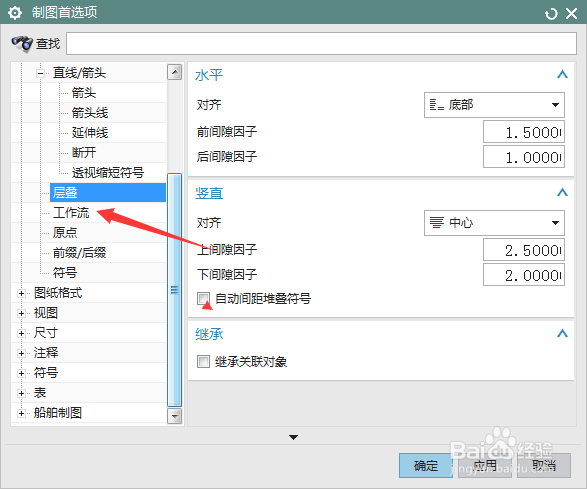Image resolution: width=587 pixels, height=489 pixels.
Task: Click the tree scrollbar up arrow
Action: pos(174,72)
